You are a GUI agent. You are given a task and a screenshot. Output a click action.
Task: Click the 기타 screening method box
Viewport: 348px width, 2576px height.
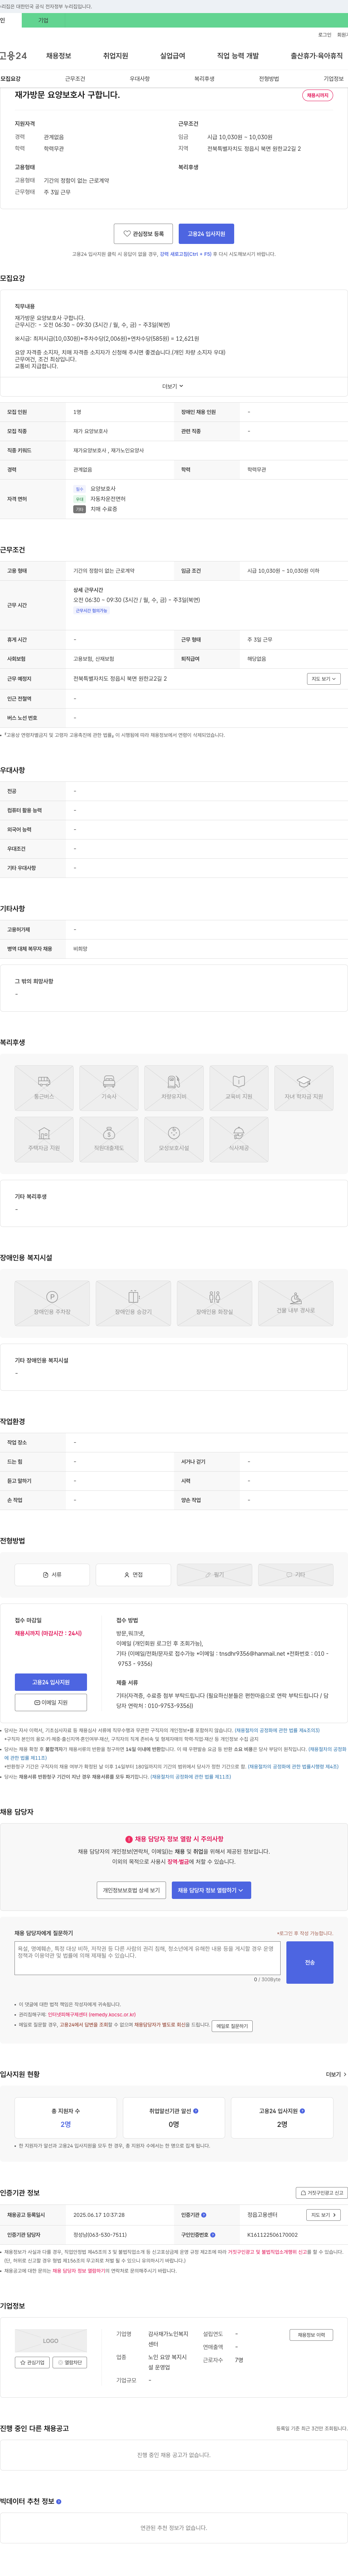(296, 1575)
